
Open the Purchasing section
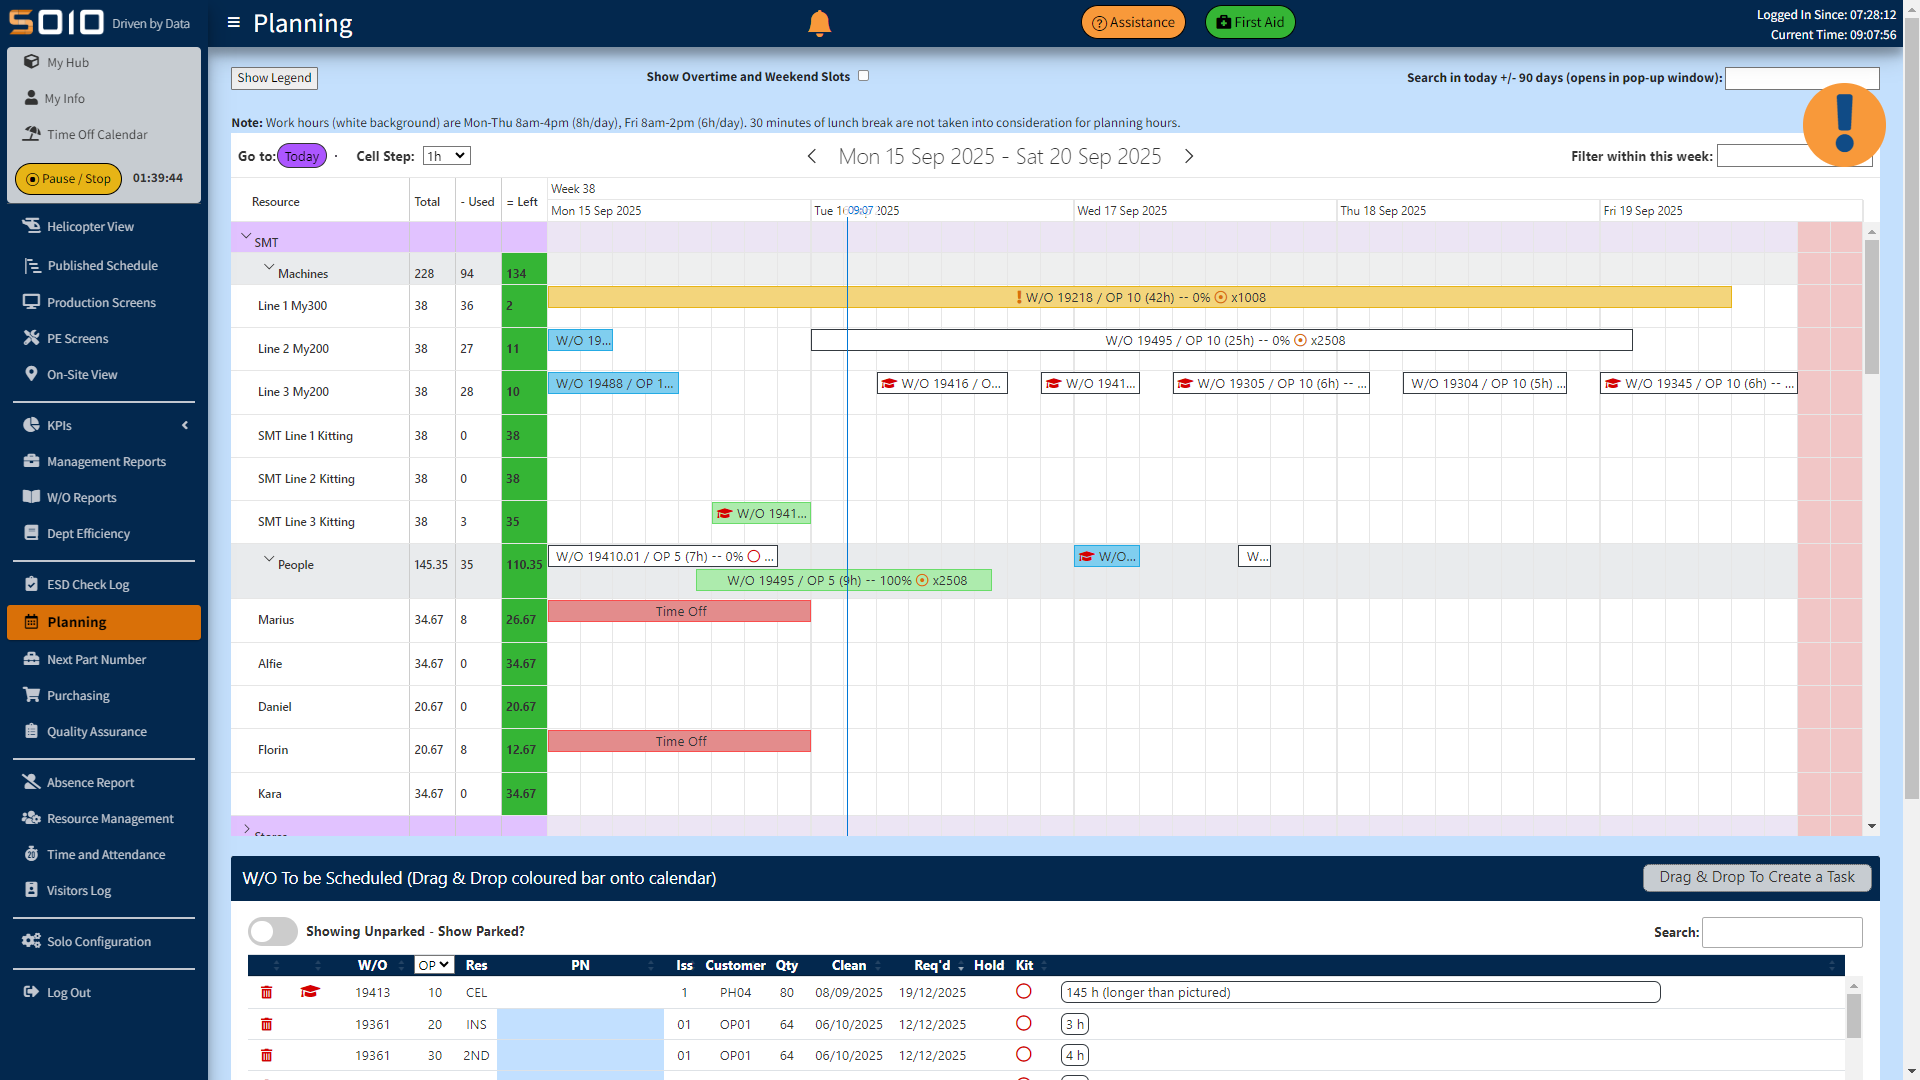tap(77, 695)
